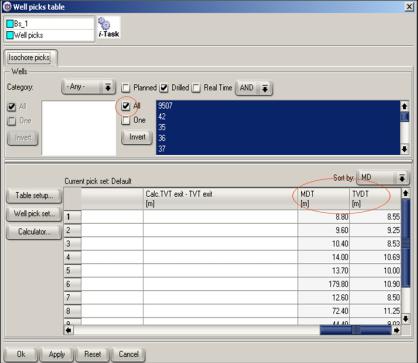Select table row header 2

click(72, 230)
